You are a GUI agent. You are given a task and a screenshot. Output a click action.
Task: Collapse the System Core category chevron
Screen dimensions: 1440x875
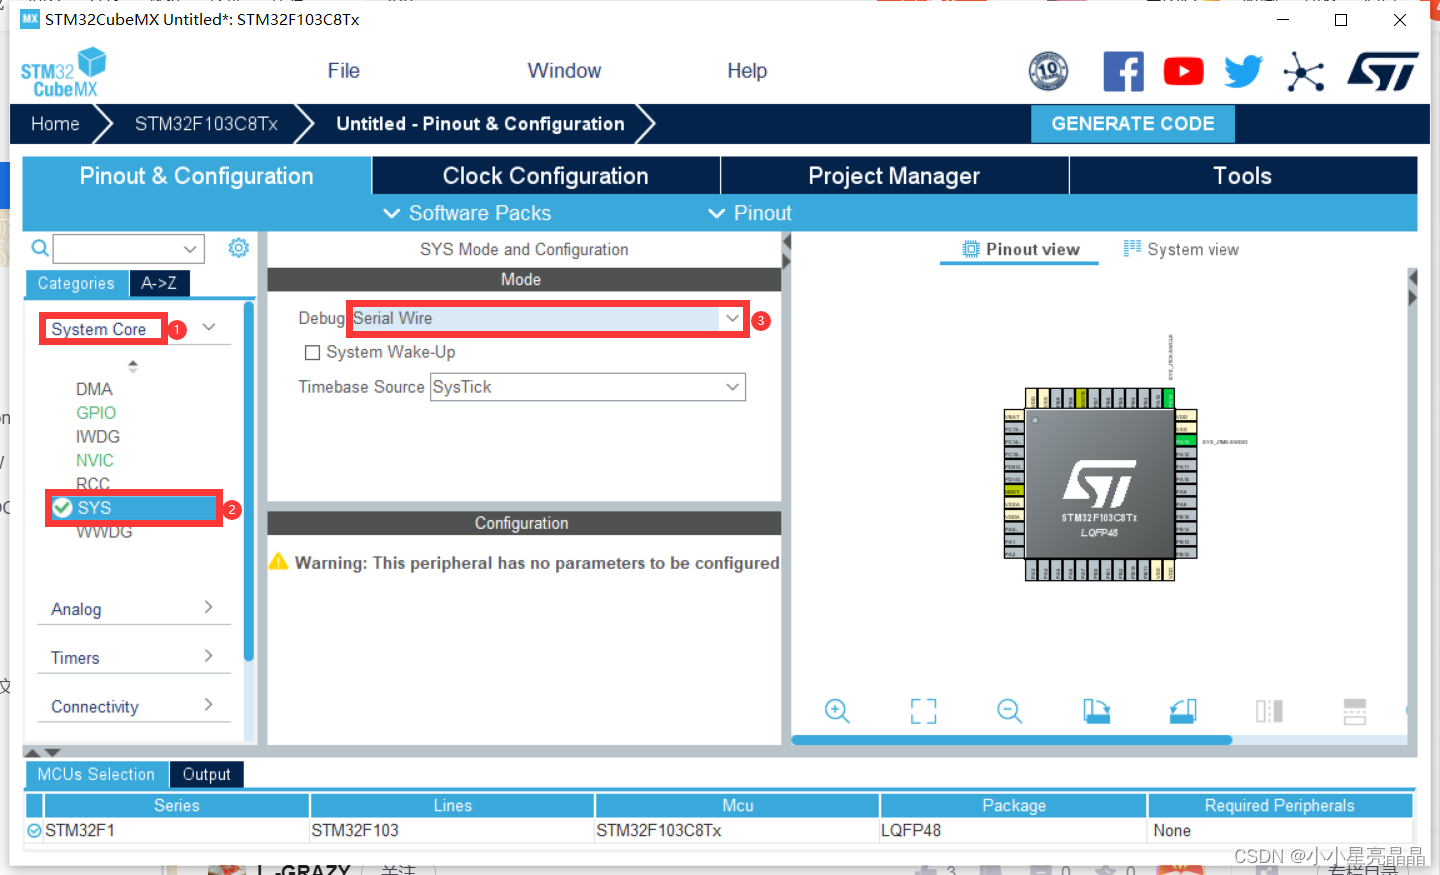point(209,327)
